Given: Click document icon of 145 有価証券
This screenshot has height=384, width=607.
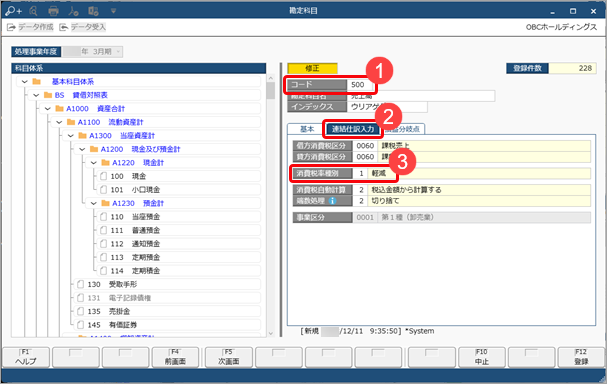Looking at the screenshot, I should click(81, 325).
